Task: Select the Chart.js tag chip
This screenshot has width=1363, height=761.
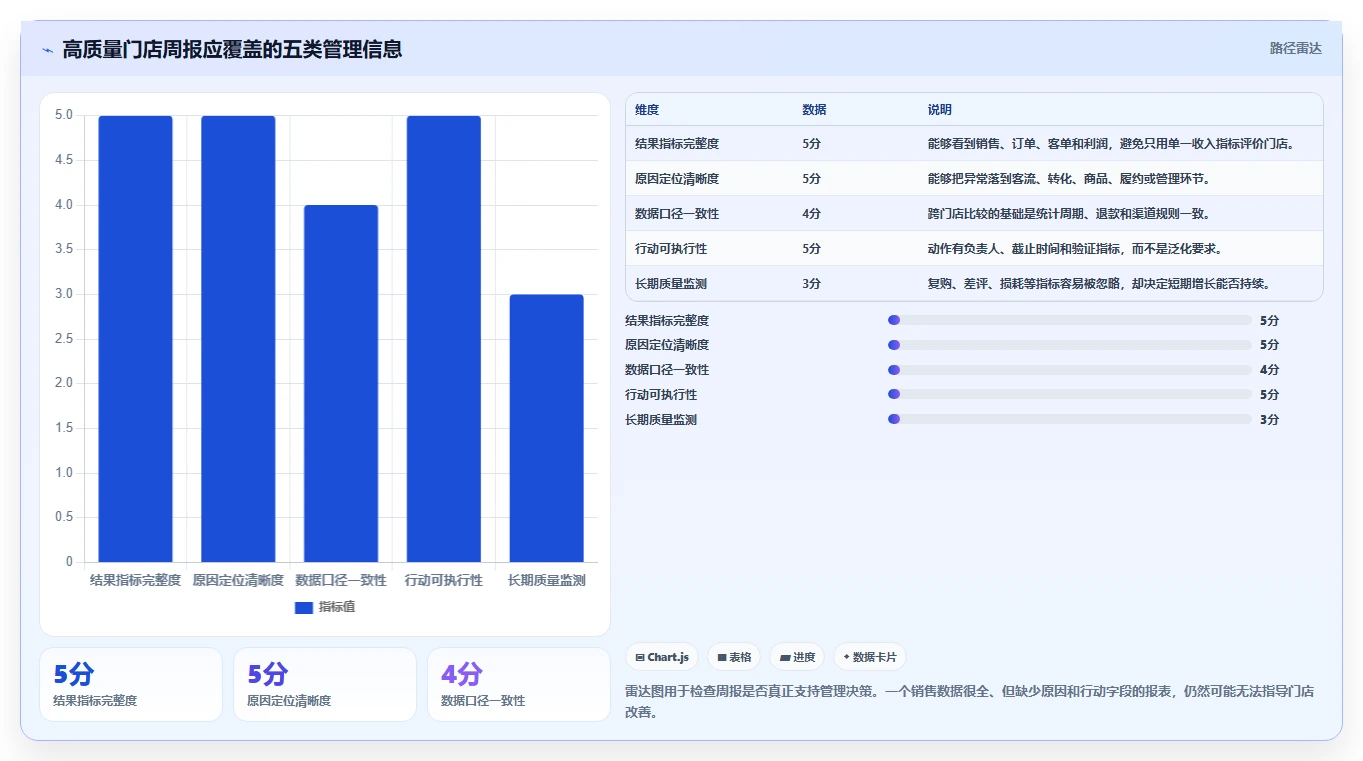Action: coord(662,657)
